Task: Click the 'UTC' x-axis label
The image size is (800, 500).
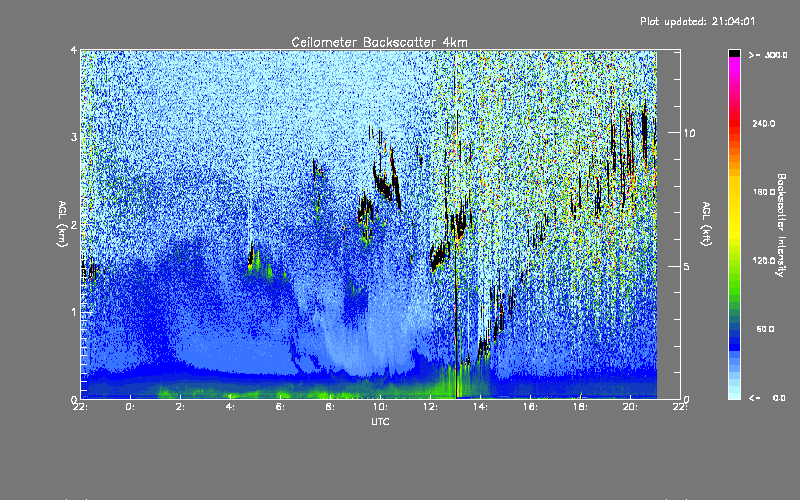Action: 380,422
